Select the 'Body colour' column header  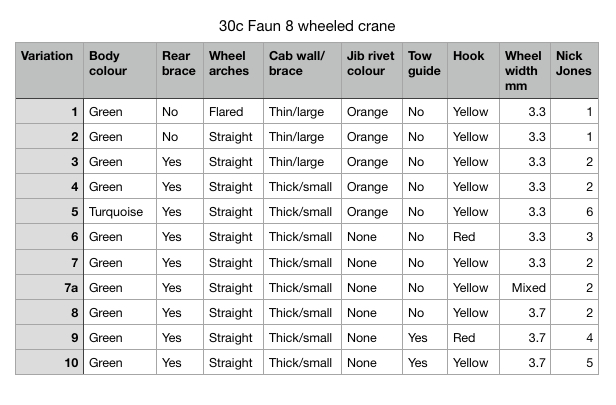(x=120, y=70)
